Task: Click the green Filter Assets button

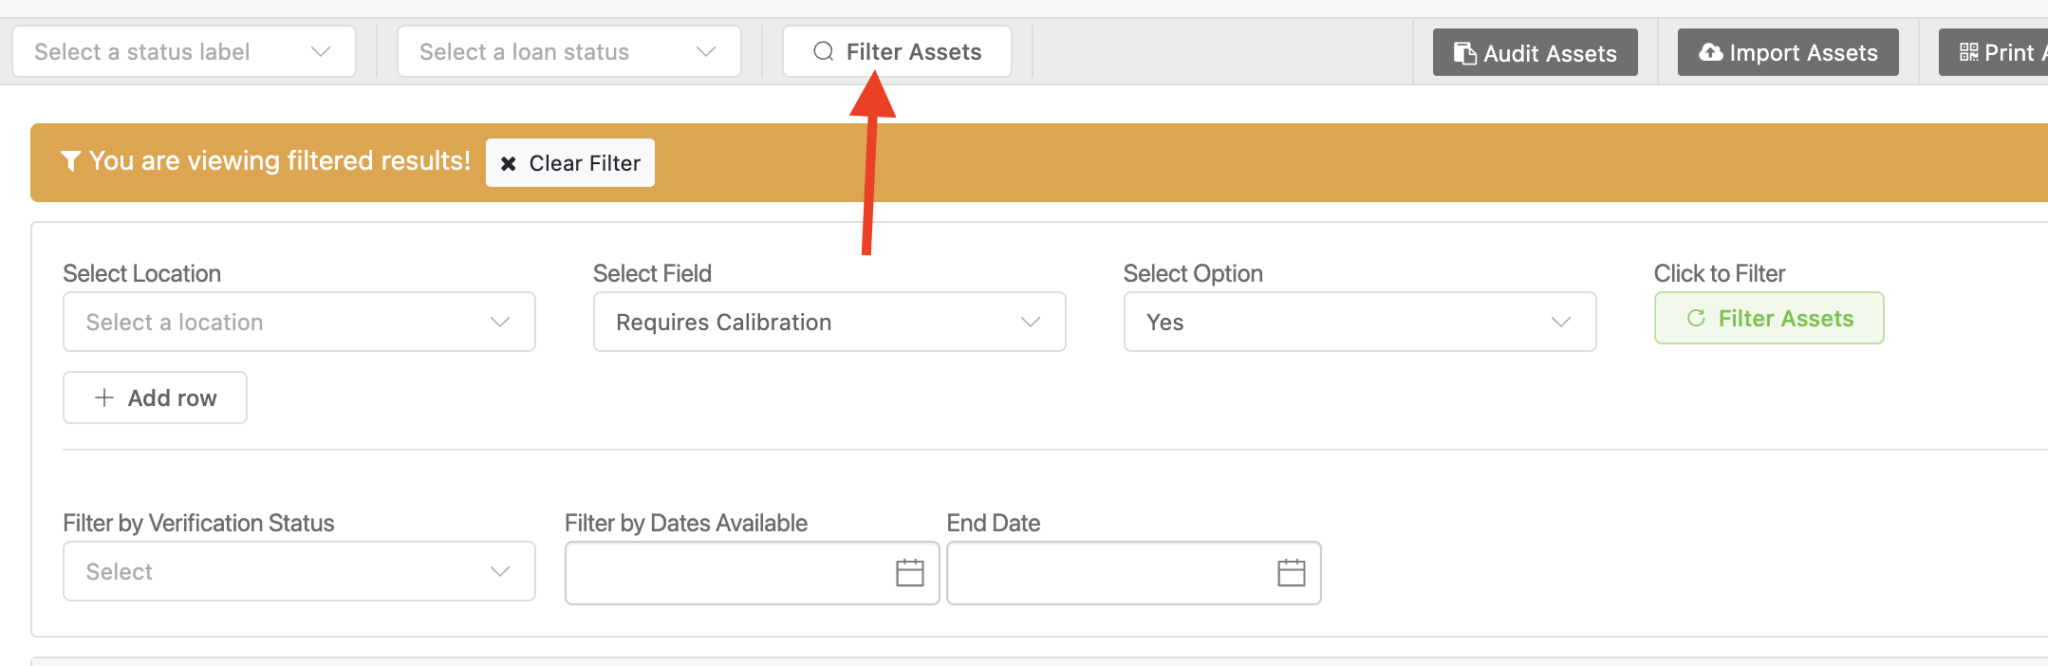Action: click(1769, 318)
